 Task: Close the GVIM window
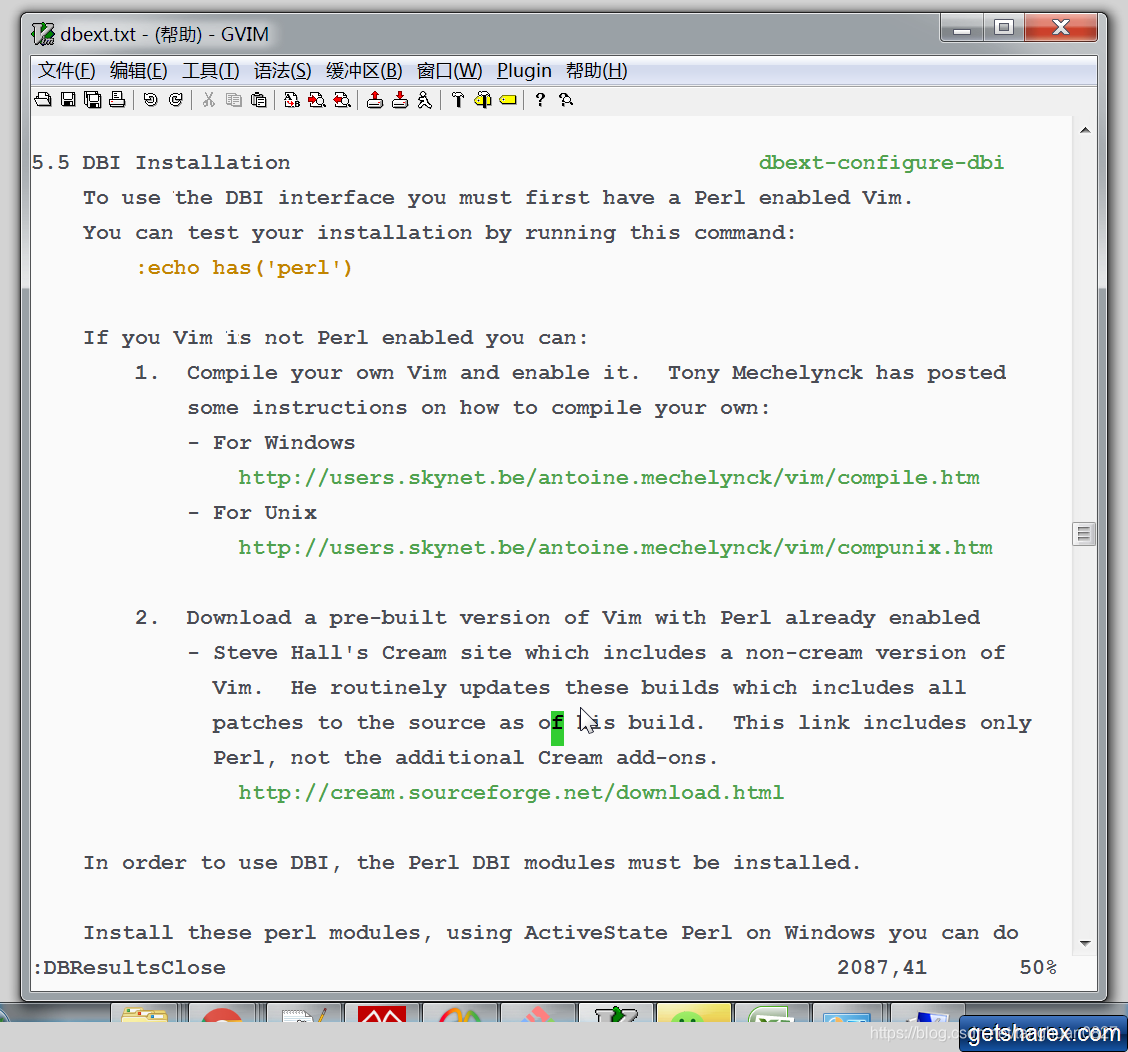click(x=1061, y=29)
